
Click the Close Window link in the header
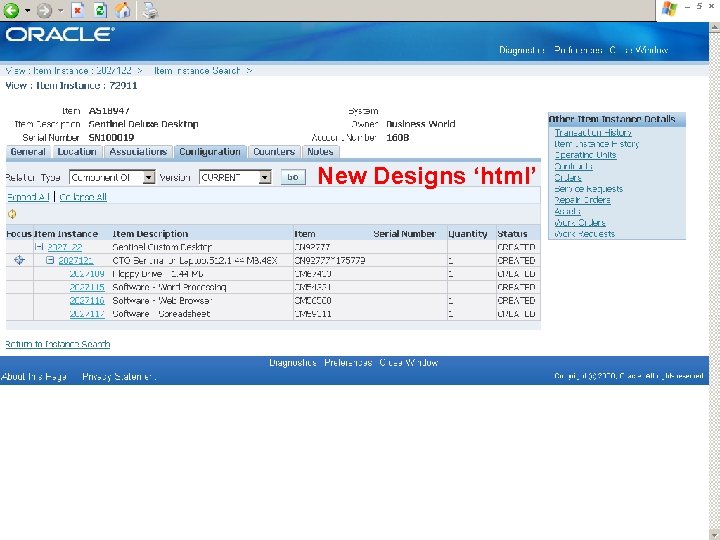639,50
